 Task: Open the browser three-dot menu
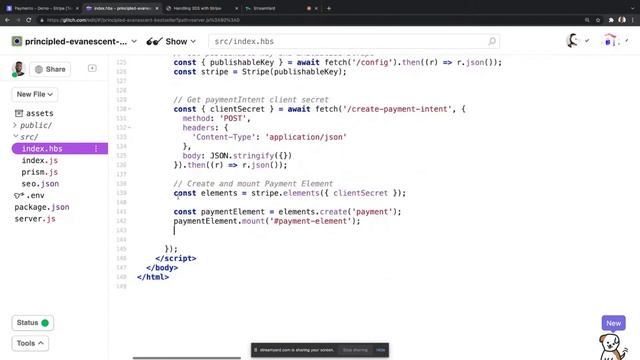633,20
